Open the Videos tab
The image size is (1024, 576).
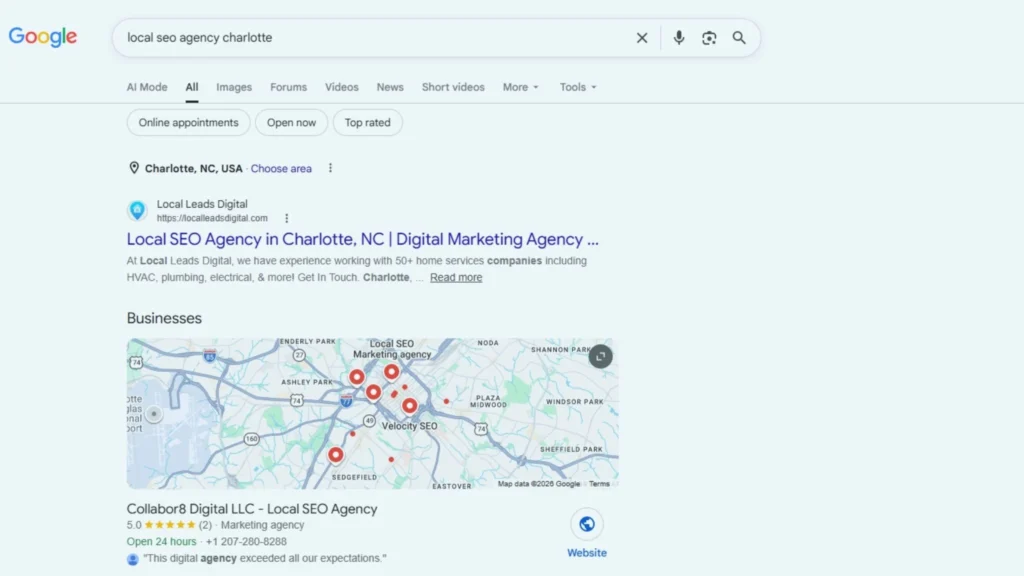pos(342,87)
